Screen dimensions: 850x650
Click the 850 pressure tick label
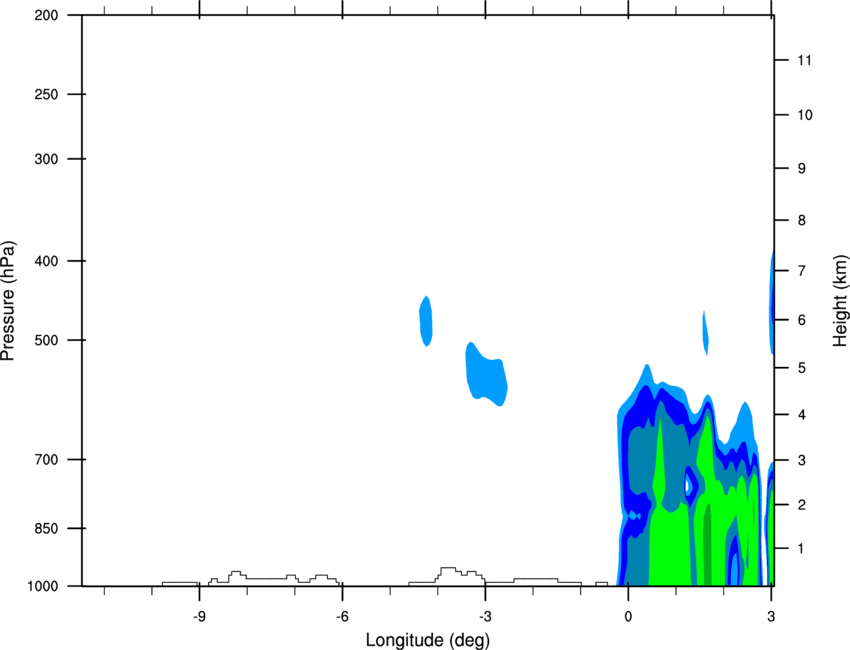coord(46,528)
